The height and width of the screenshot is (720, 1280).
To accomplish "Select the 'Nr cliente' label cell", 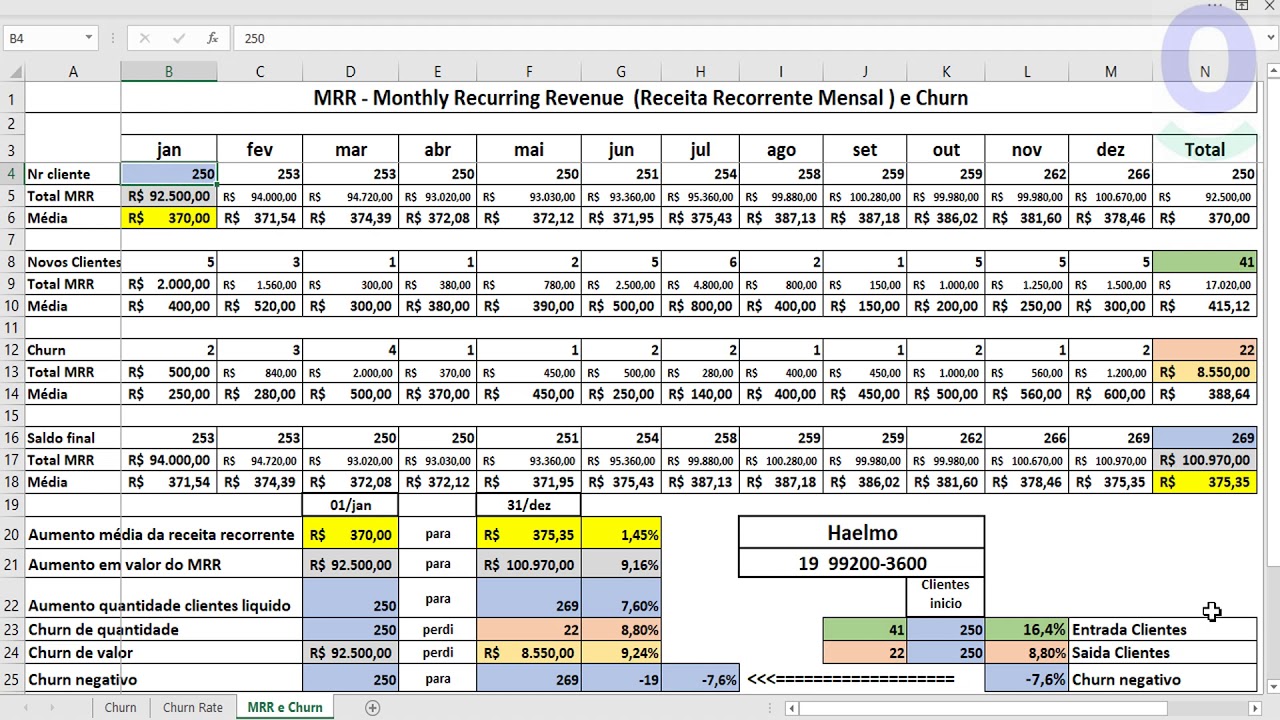I will (x=73, y=174).
